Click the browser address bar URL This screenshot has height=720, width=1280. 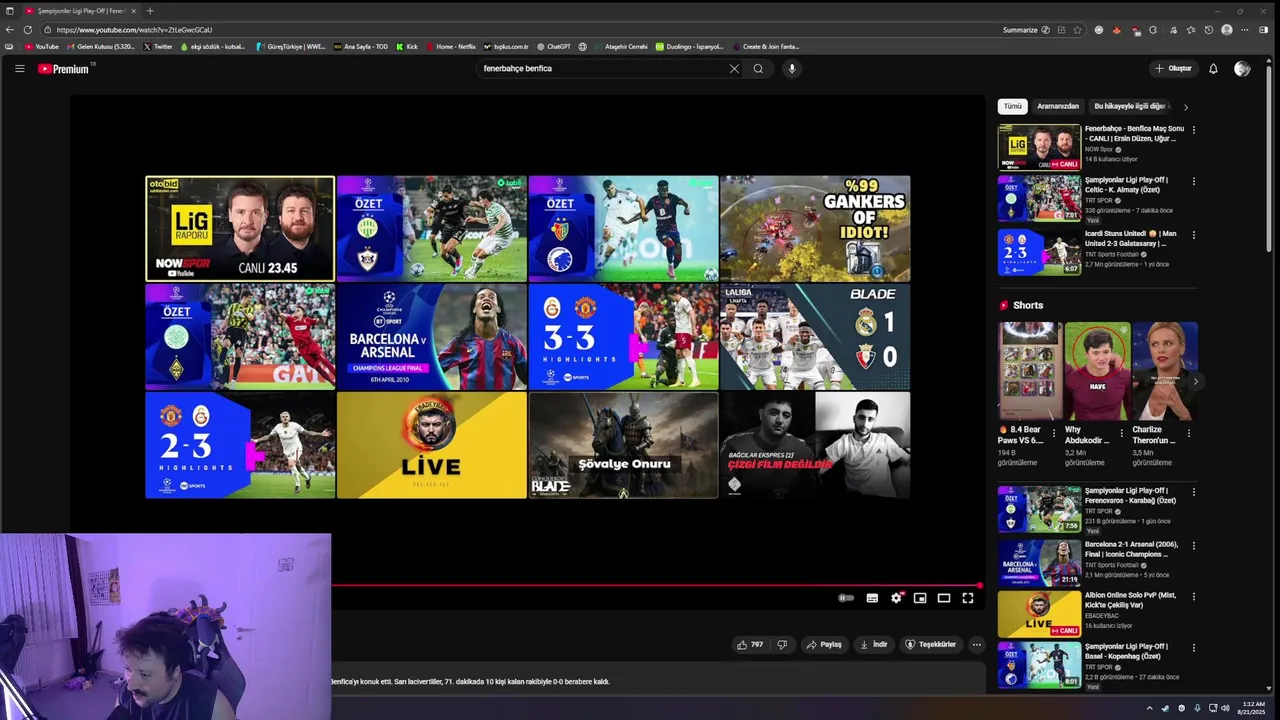[134, 30]
